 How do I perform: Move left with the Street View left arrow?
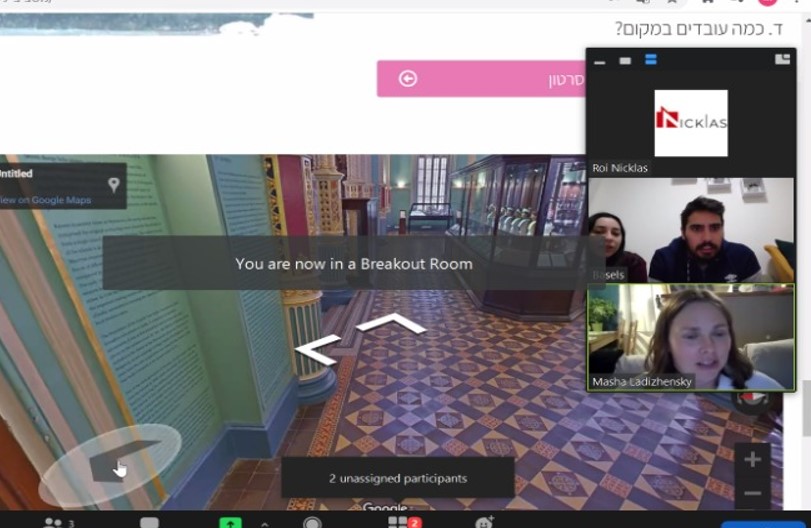point(318,349)
